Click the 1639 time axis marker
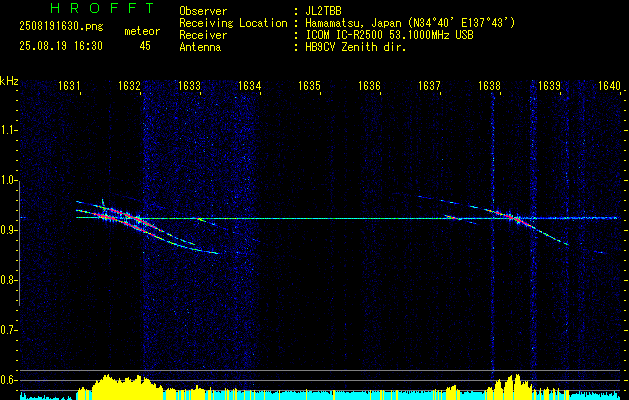The image size is (629, 400). point(549,85)
